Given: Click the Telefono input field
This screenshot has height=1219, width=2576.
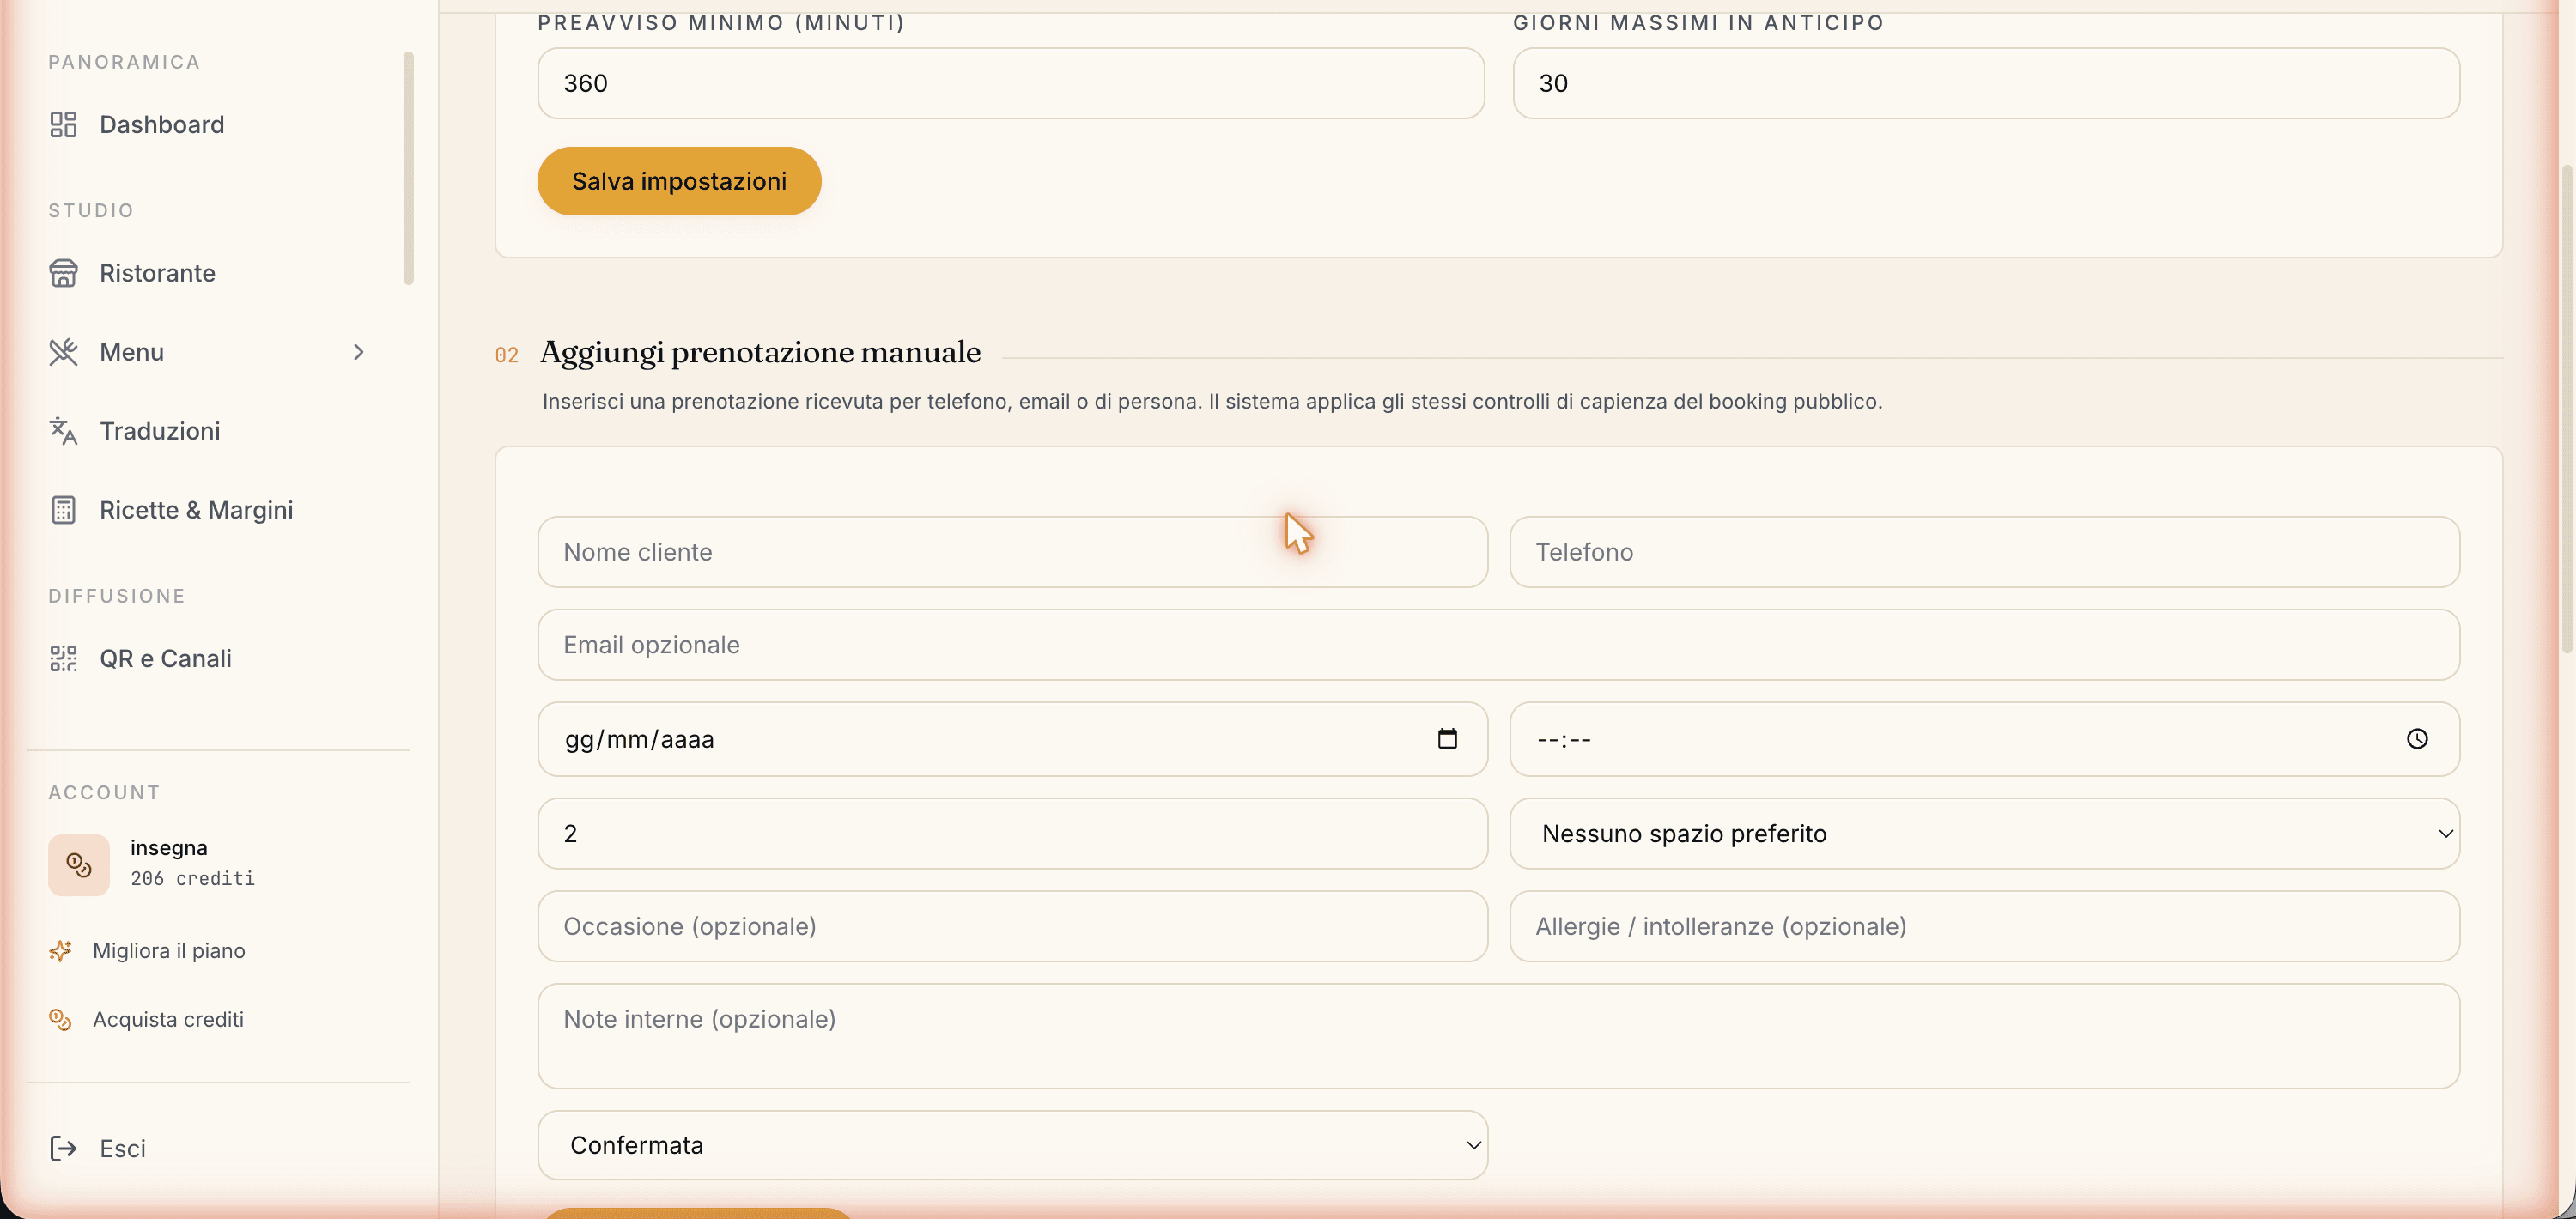Looking at the screenshot, I should pos(1984,552).
